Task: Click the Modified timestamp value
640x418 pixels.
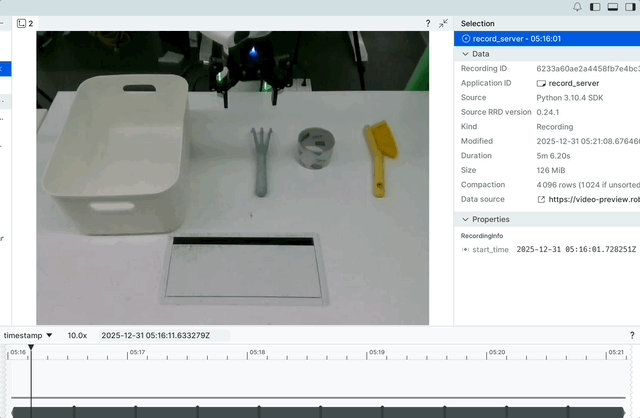Action: click(588, 141)
